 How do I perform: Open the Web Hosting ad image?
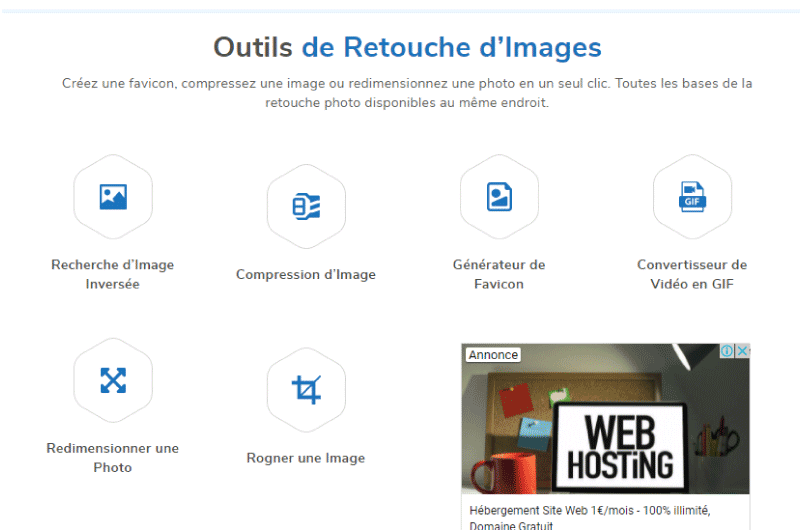click(x=606, y=419)
